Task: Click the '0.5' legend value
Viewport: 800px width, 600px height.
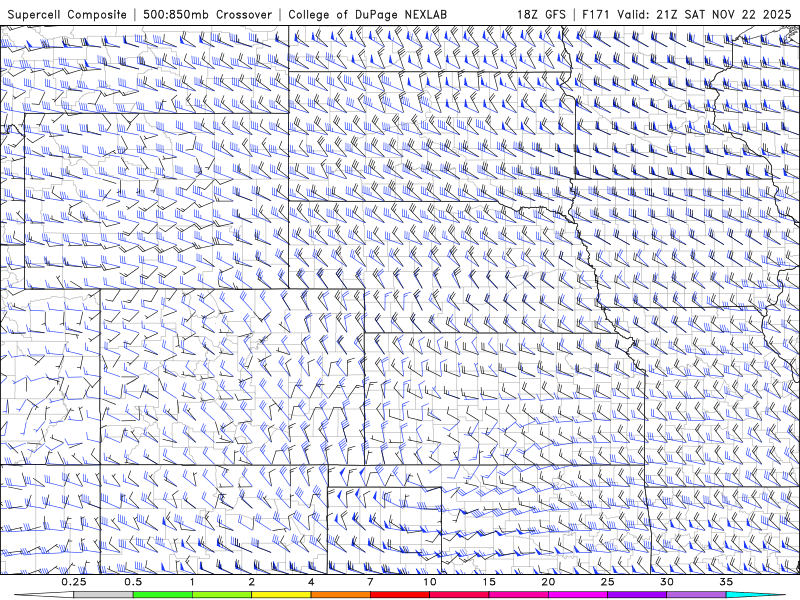Action: 133,582
